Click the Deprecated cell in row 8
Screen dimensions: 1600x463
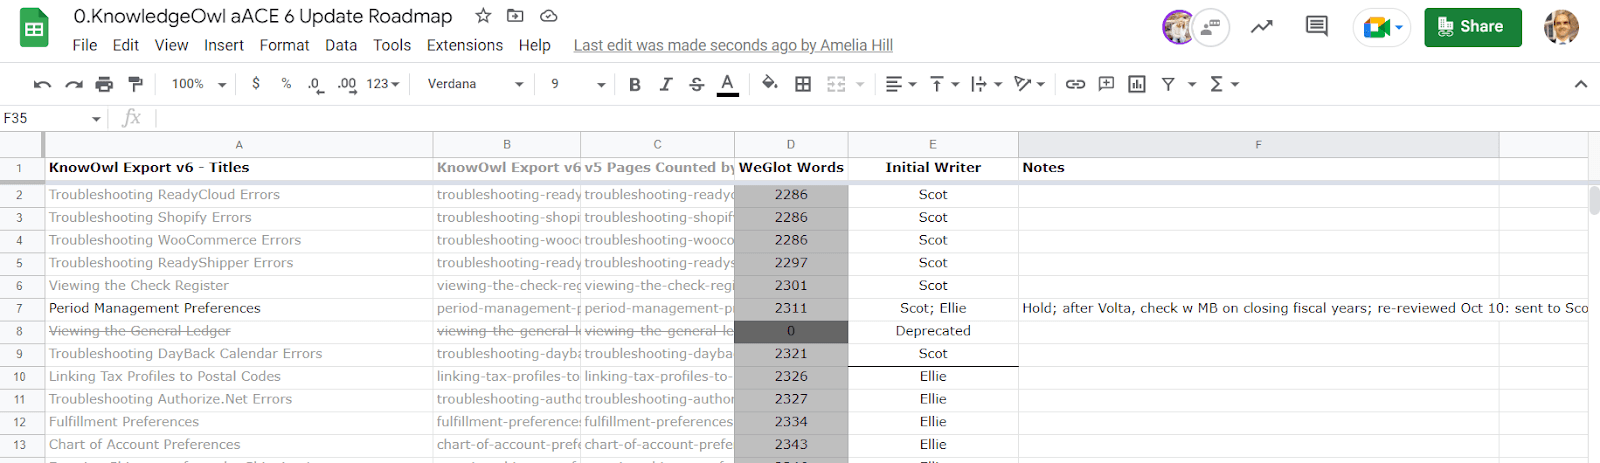coord(933,331)
